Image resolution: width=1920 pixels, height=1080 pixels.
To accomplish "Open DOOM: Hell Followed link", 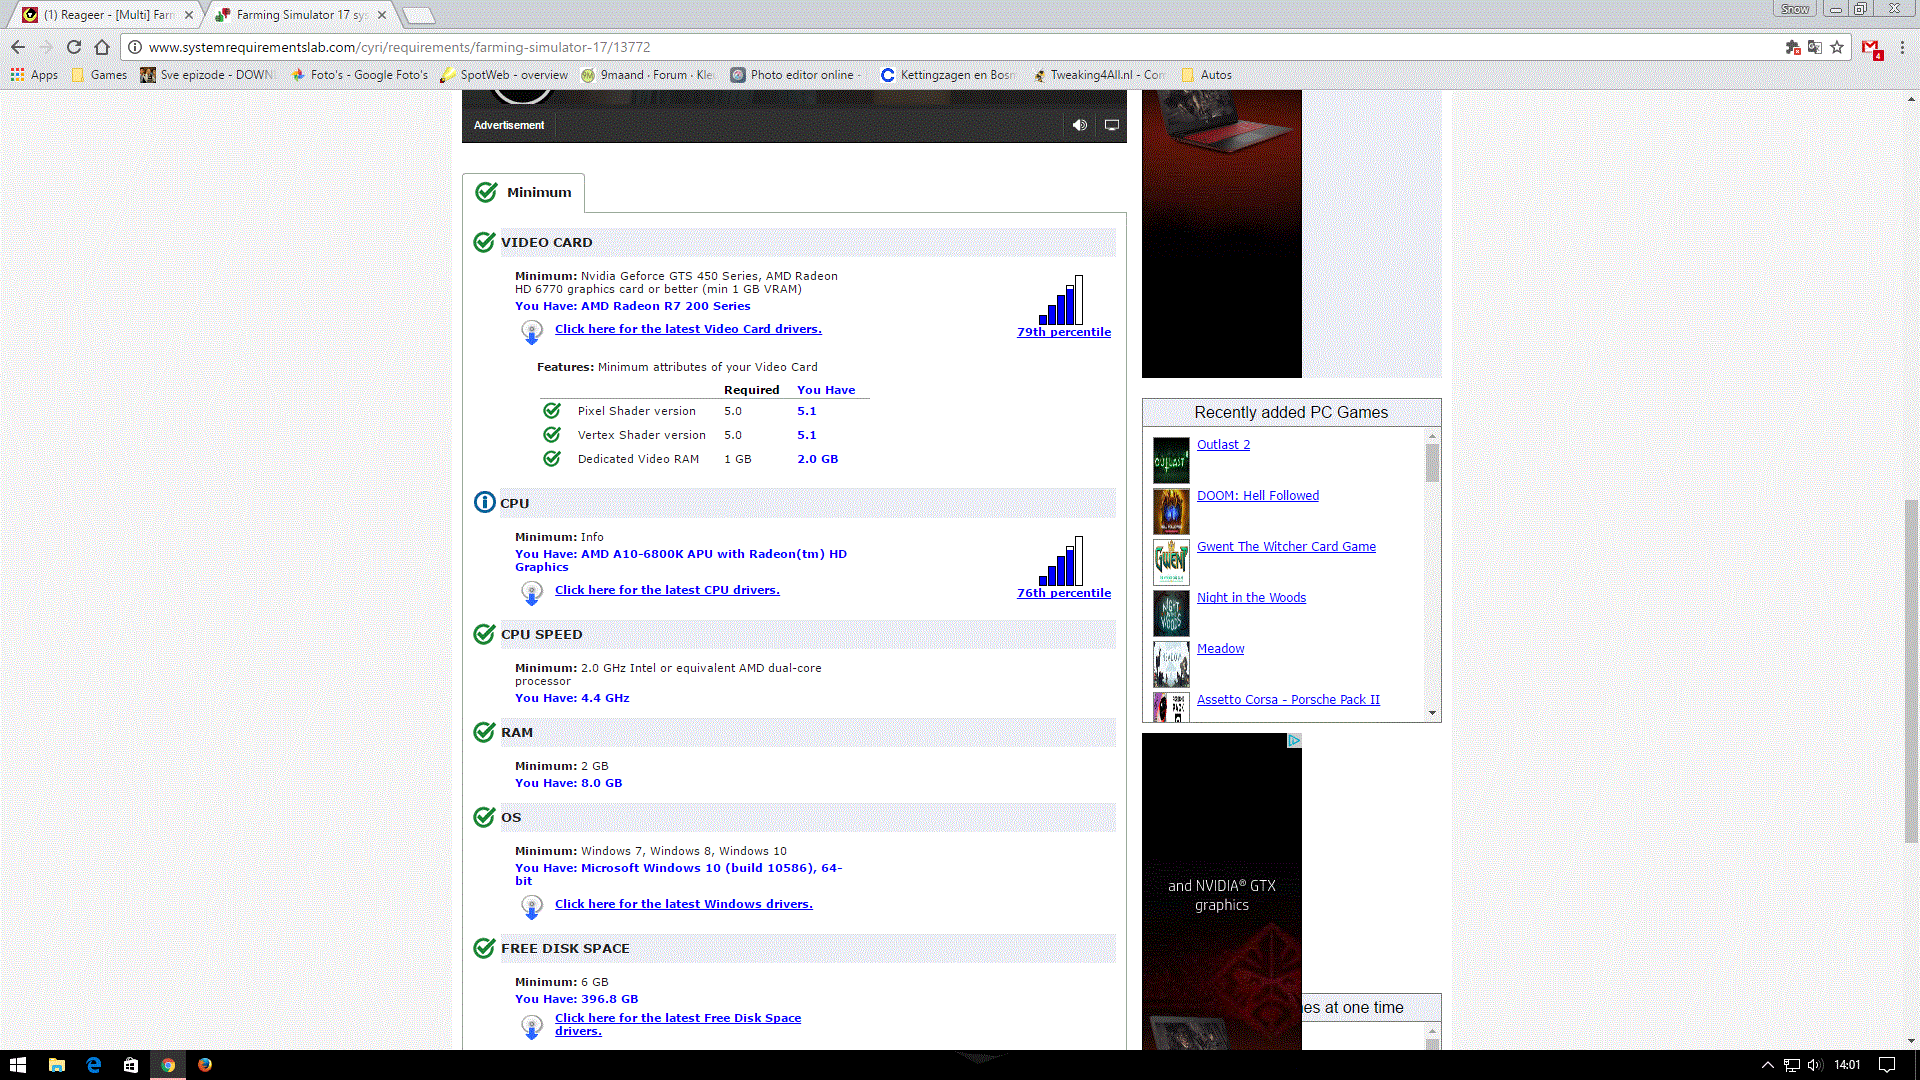I will tap(1258, 496).
